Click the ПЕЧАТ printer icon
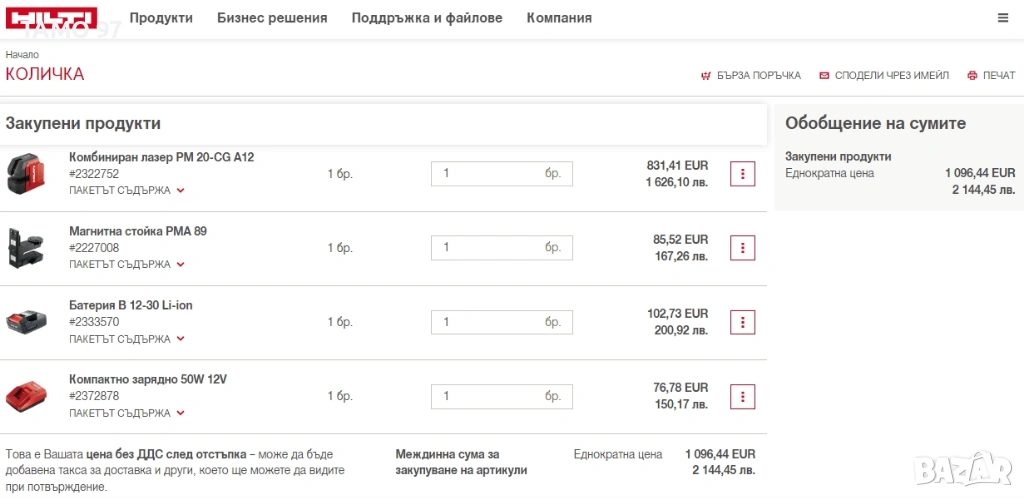This screenshot has height=498, width=1024. point(972,76)
